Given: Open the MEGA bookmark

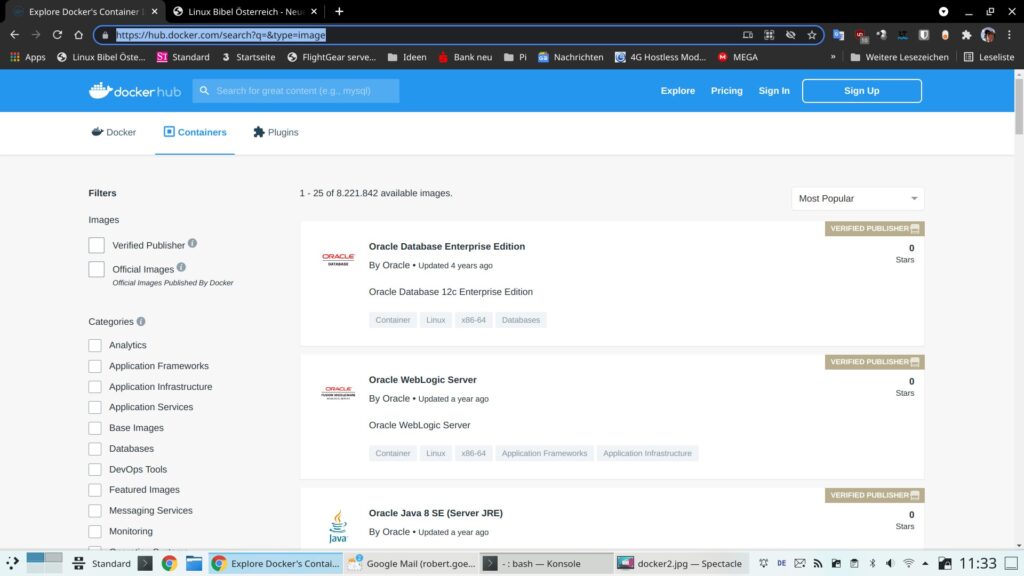Looking at the screenshot, I should [x=738, y=57].
